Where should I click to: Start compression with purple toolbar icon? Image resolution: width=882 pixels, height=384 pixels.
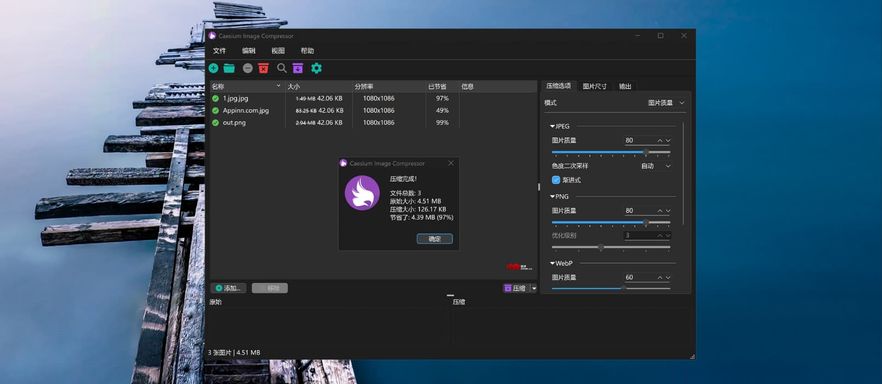click(x=298, y=68)
